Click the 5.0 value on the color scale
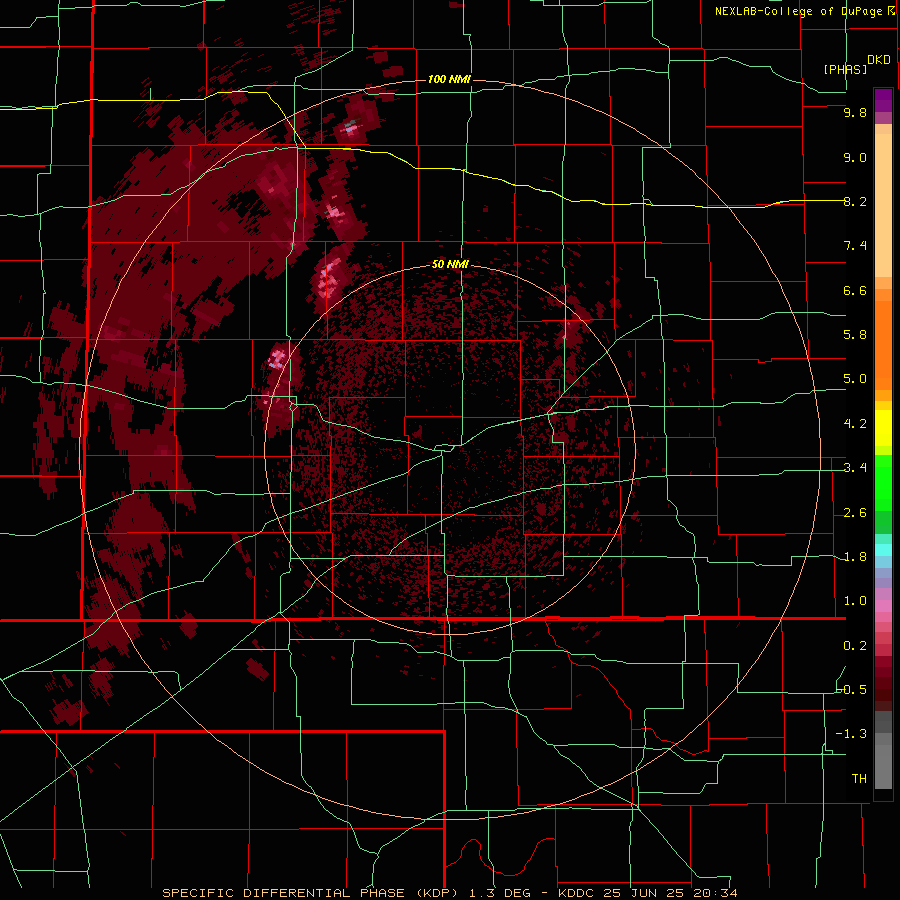Screen dimensions: 900x900 855,379
